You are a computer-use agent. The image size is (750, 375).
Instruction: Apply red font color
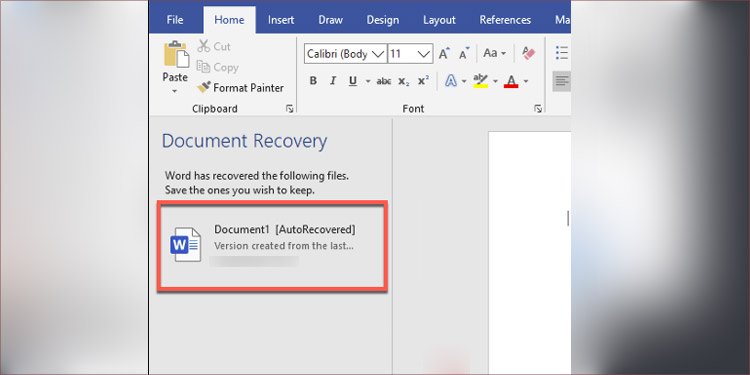pos(511,81)
